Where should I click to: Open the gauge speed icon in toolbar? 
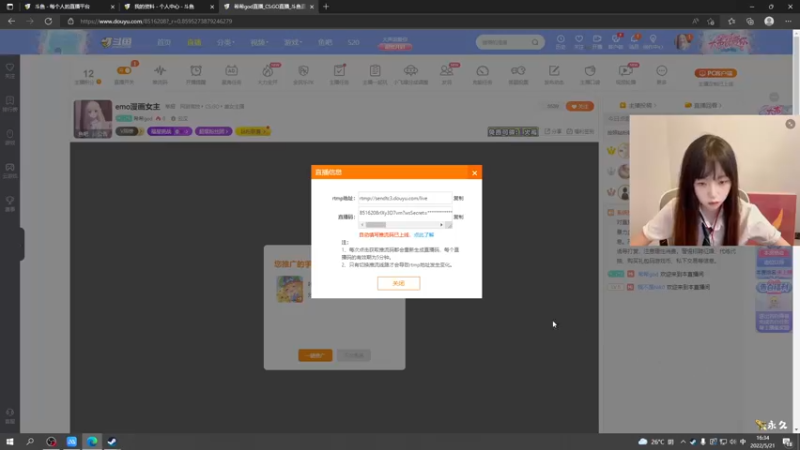(x=482, y=71)
